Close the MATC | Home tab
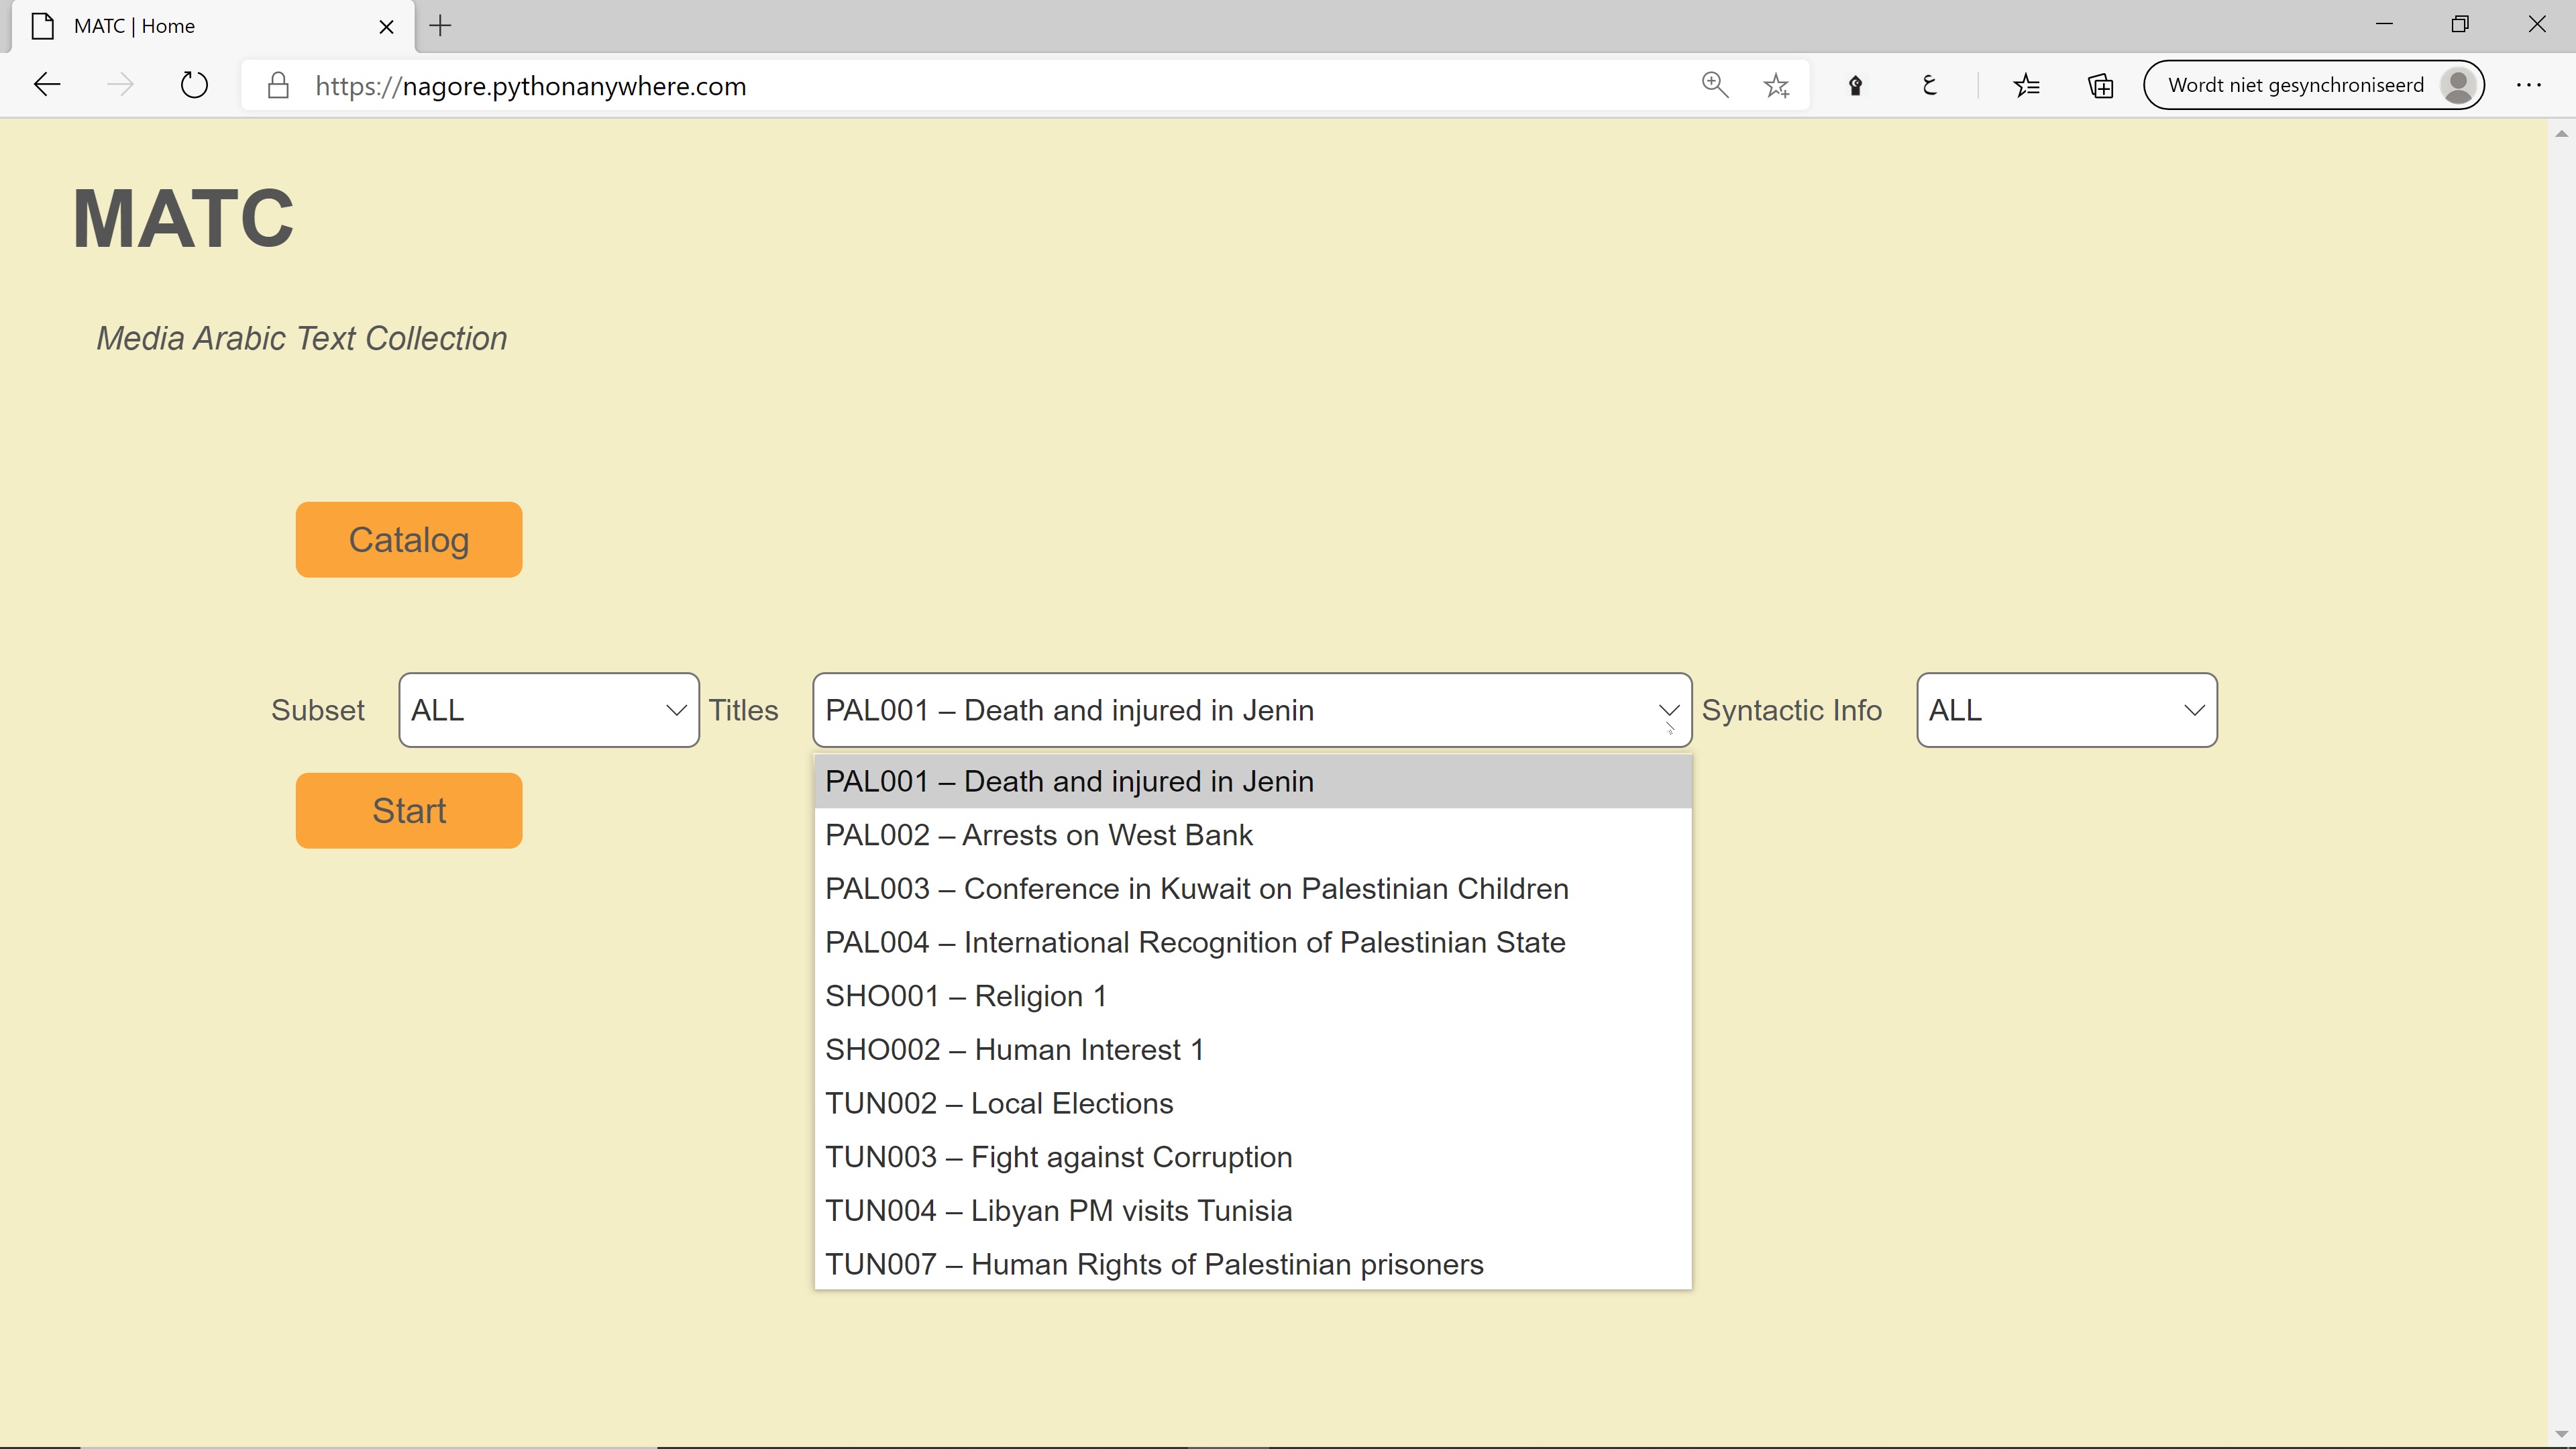This screenshot has width=2576, height=1449. coord(386,26)
